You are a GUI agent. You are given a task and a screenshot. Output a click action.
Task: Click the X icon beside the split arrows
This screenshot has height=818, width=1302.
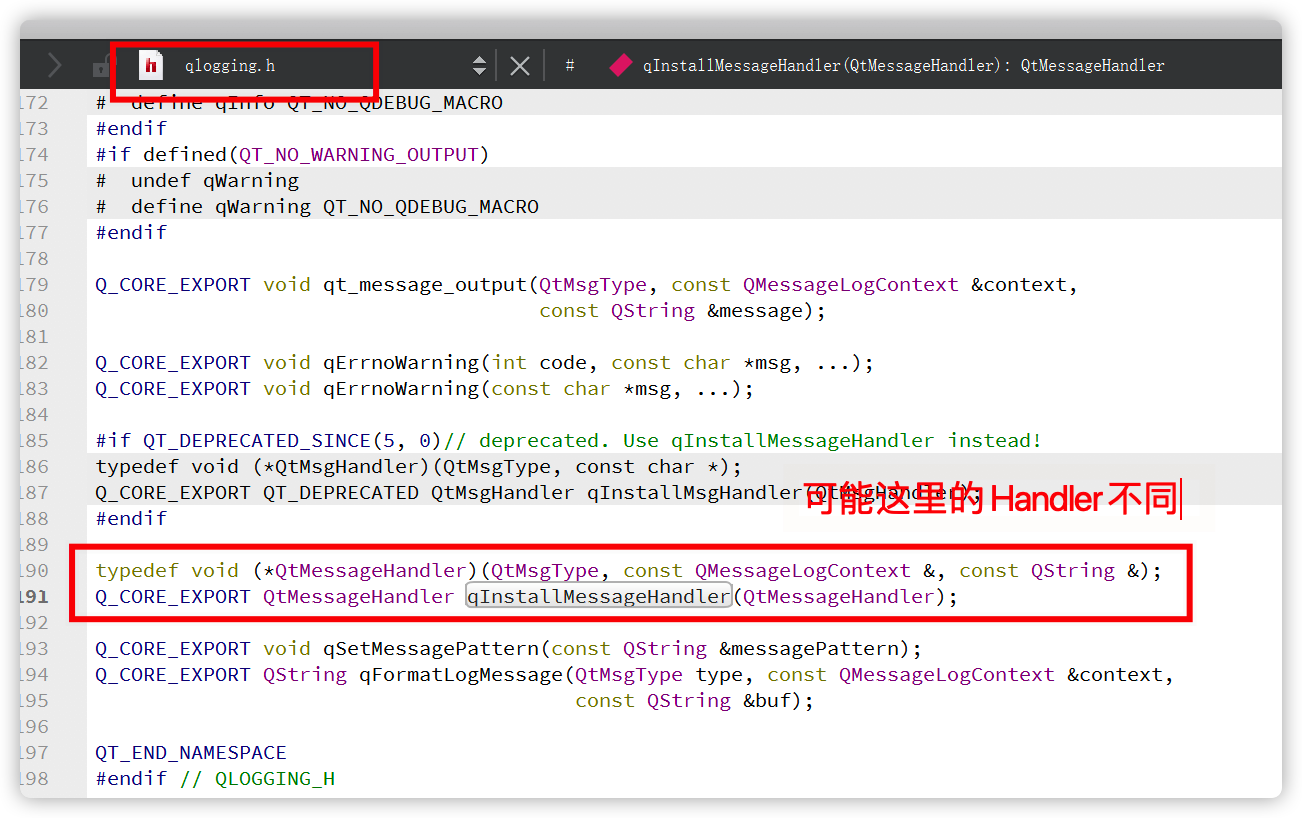[x=519, y=64]
